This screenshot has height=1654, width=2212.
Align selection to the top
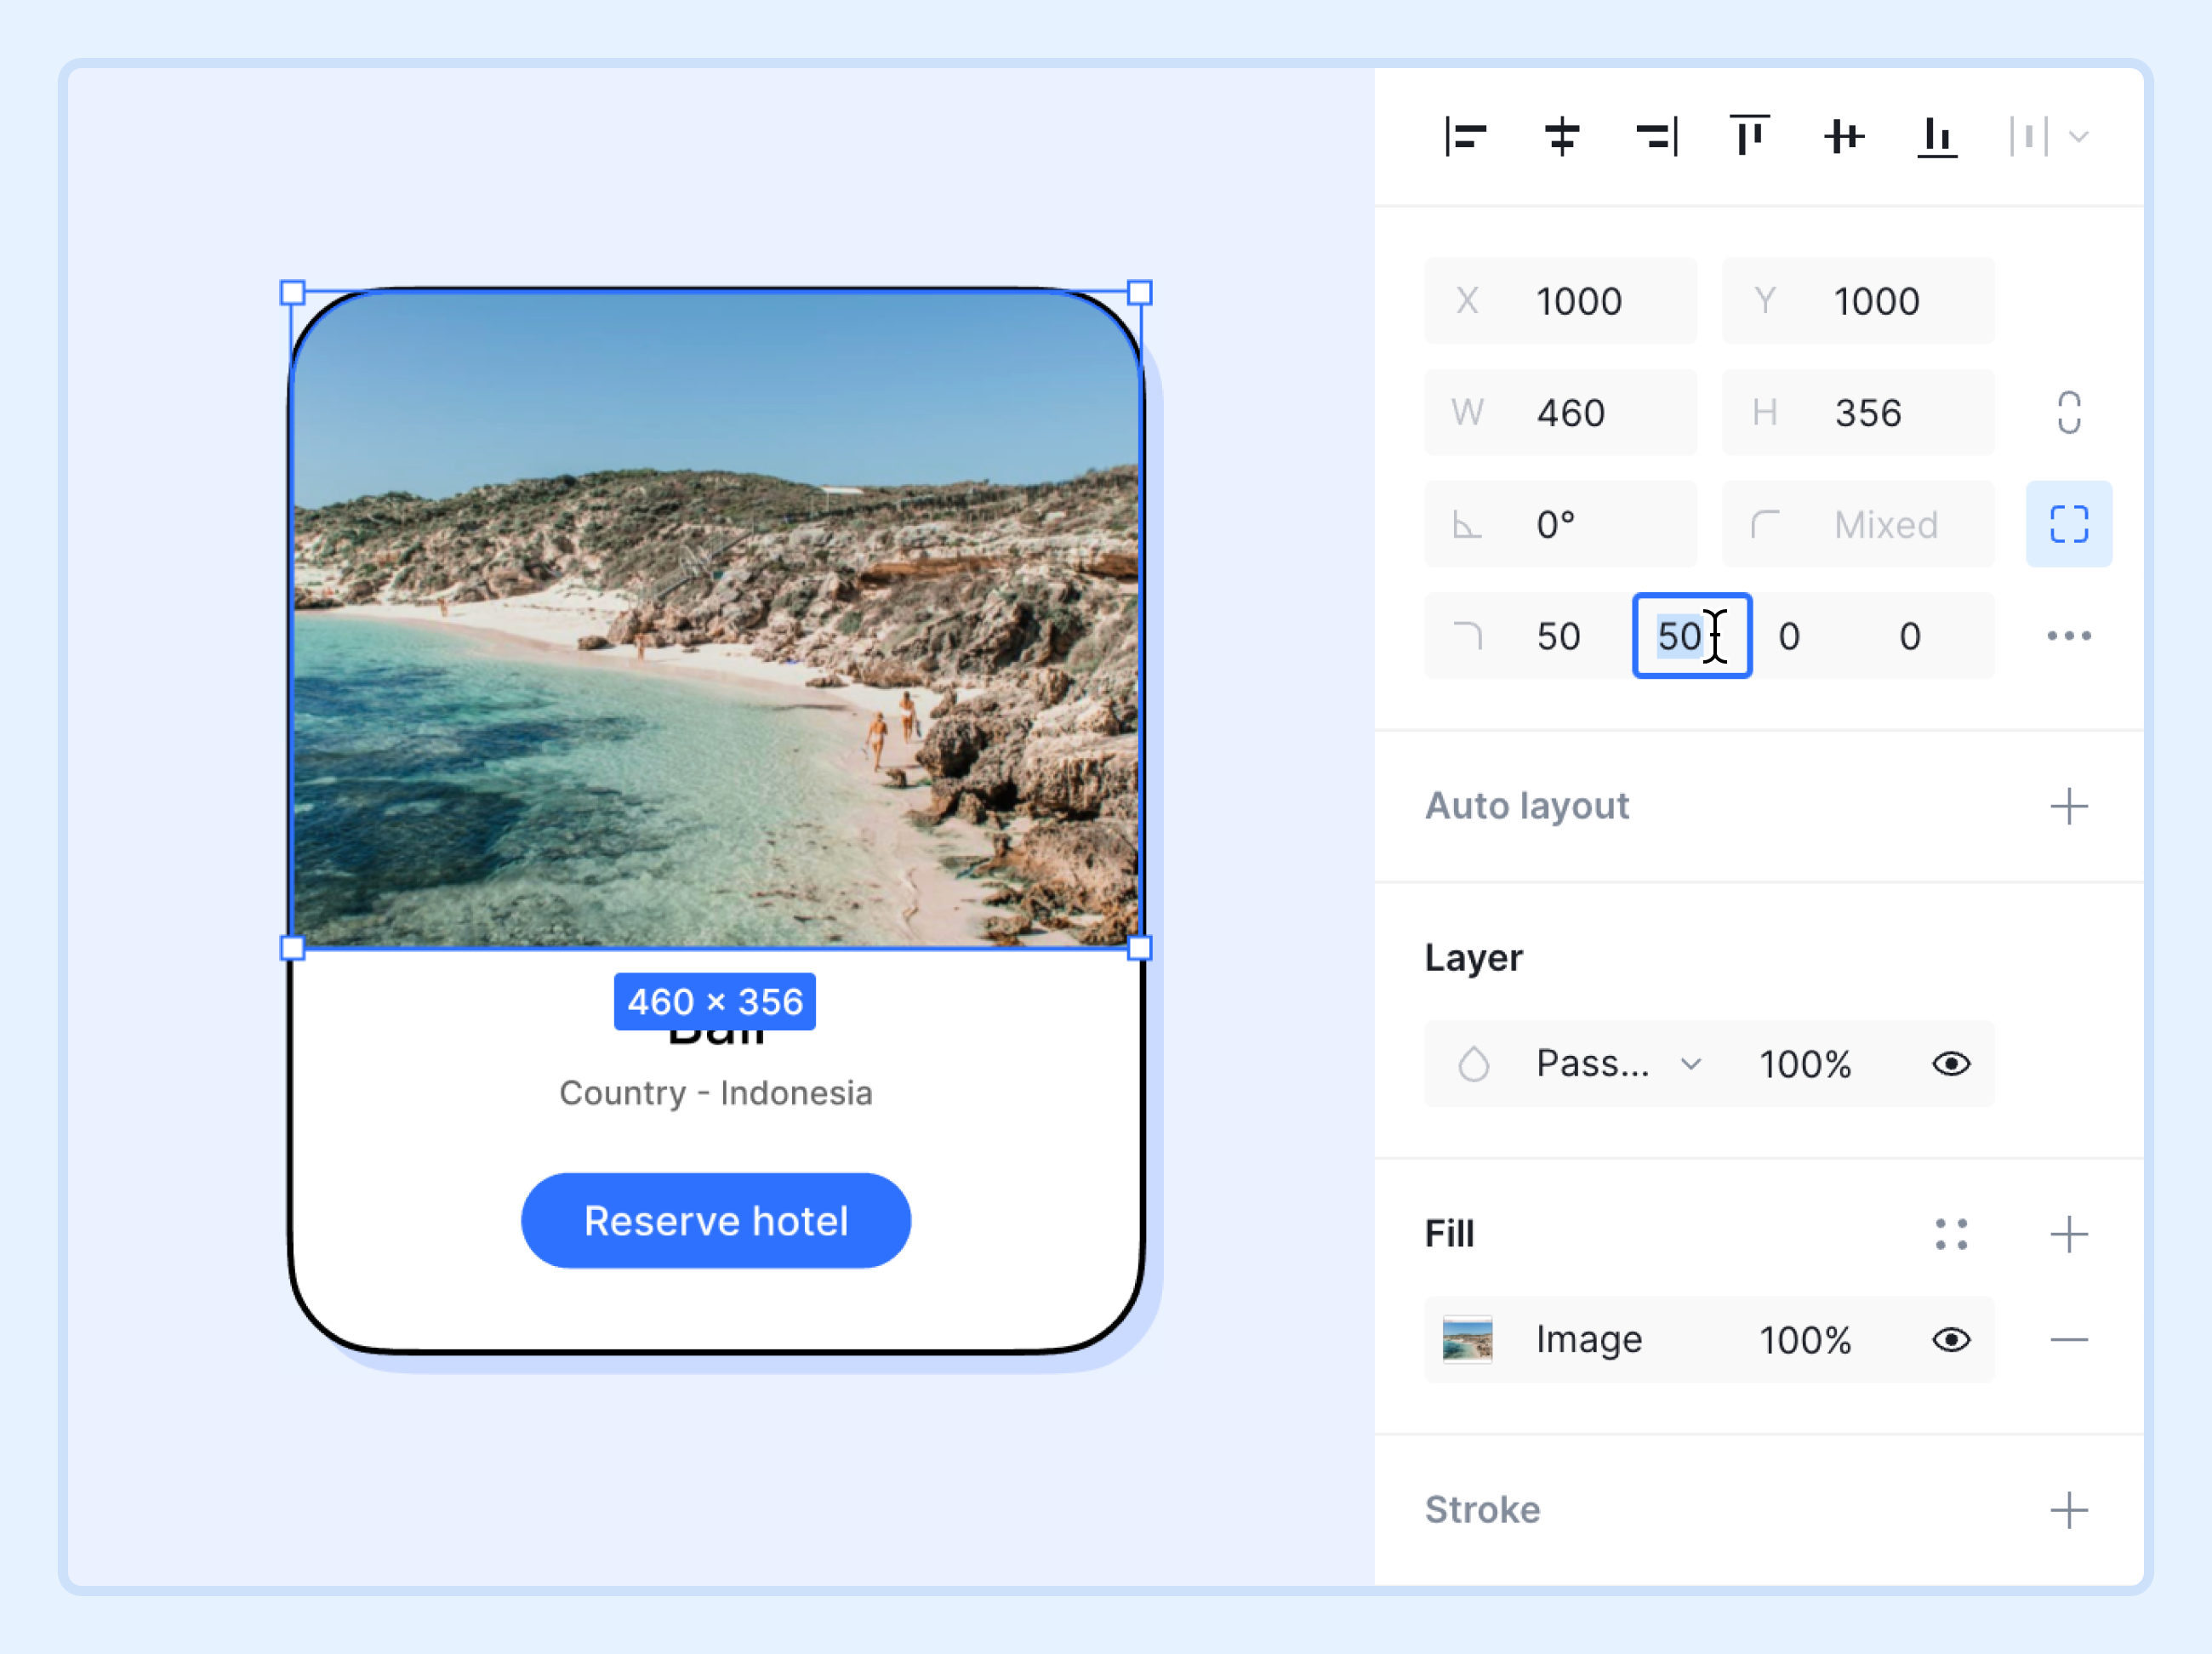pos(1749,135)
